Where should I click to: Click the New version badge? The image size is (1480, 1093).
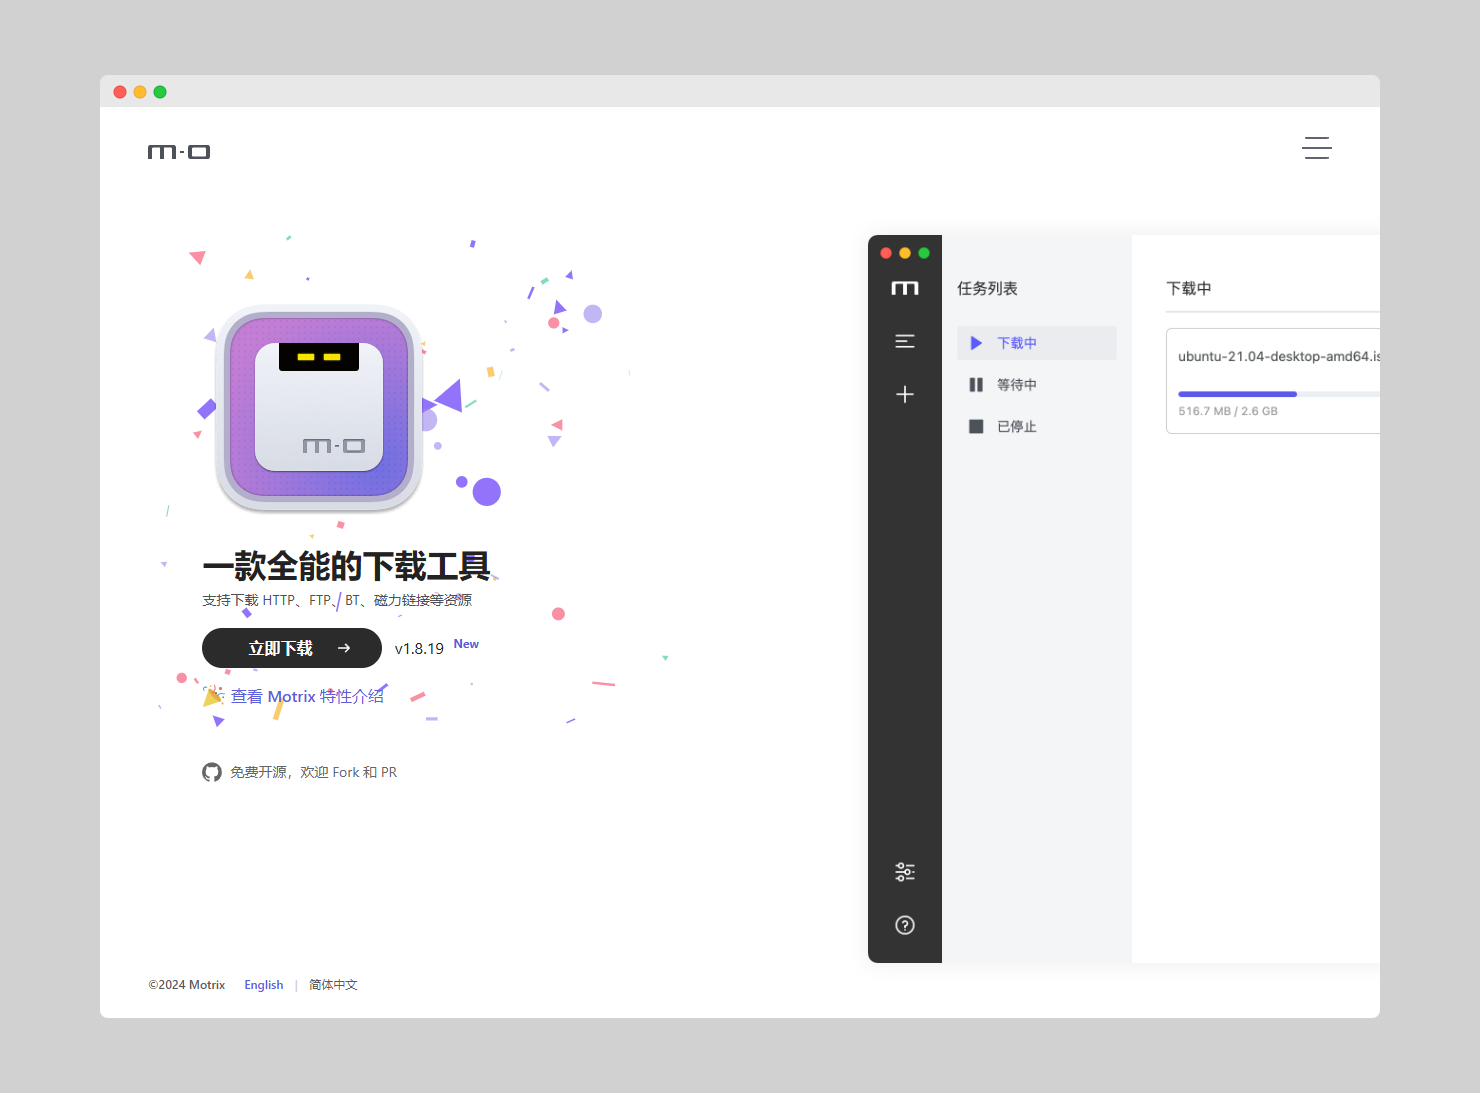pos(466,644)
